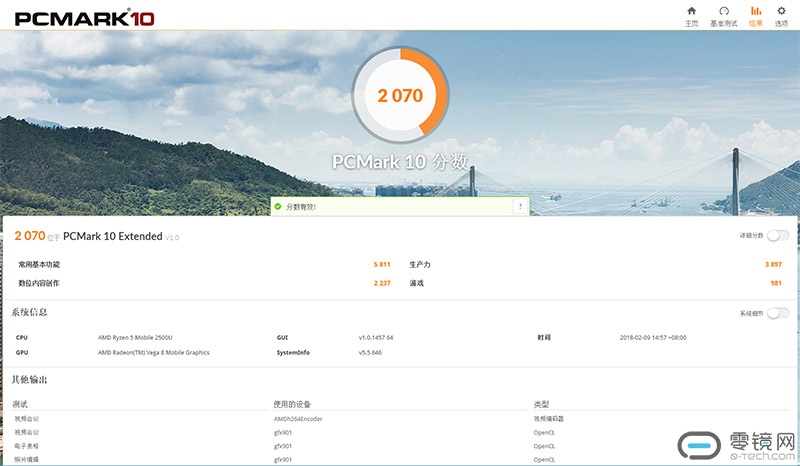Select GPU value AMD Radeon Vega 8 Mobile Graphics

click(154, 352)
